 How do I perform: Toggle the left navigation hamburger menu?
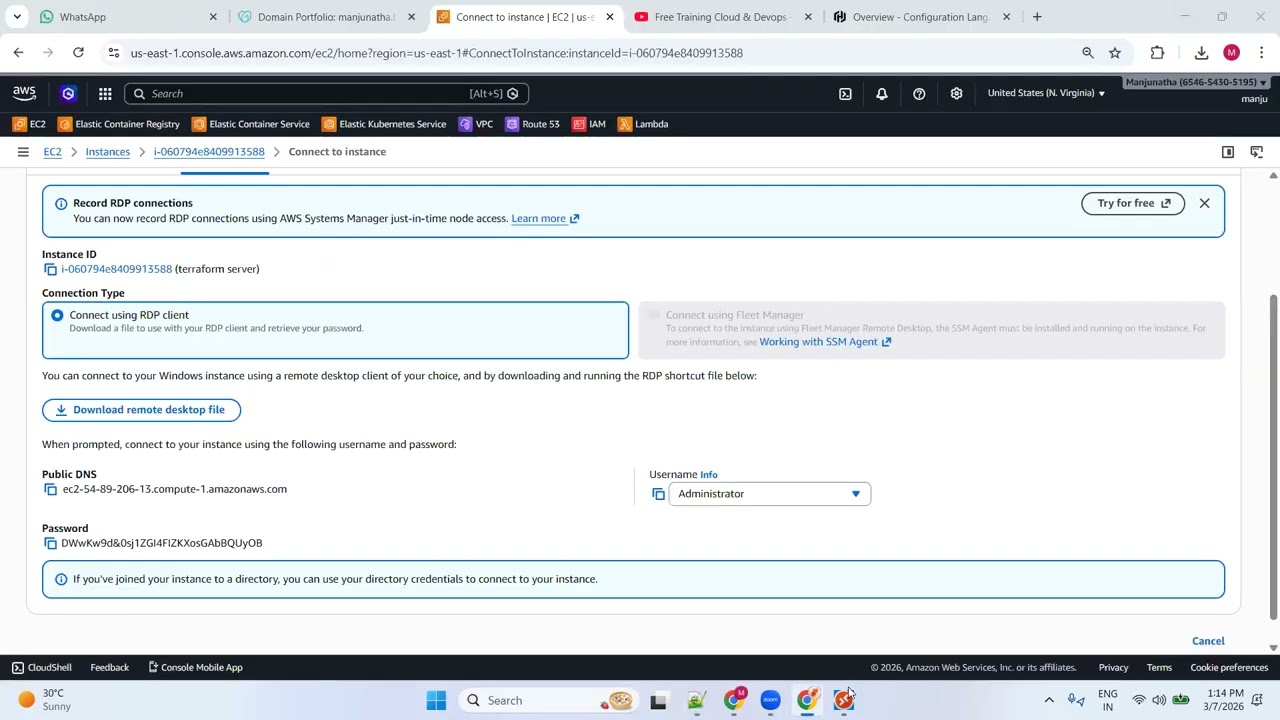tap(23, 152)
